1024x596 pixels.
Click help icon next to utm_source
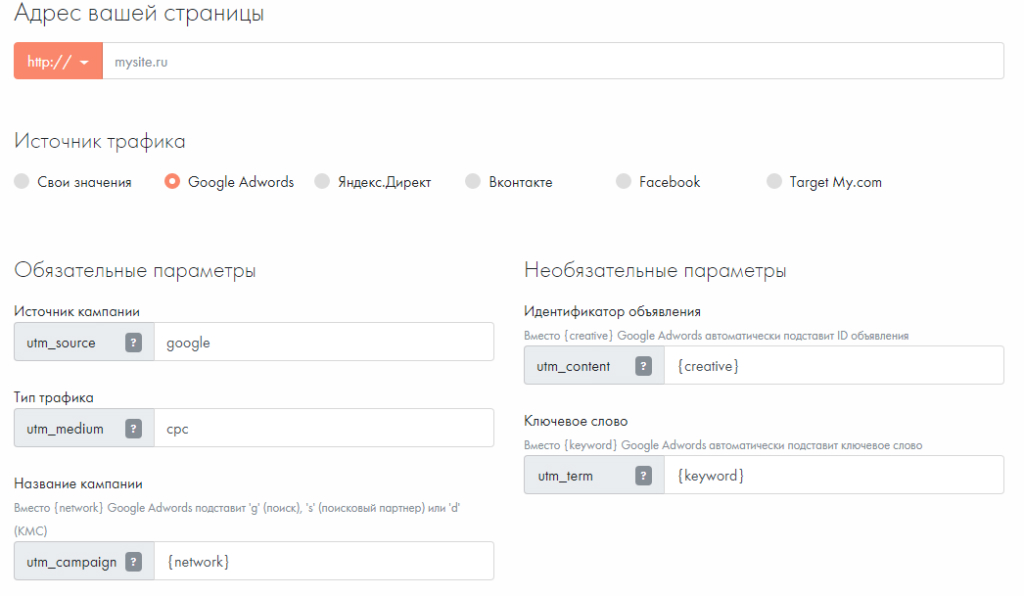pyautogui.click(x=133, y=343)
